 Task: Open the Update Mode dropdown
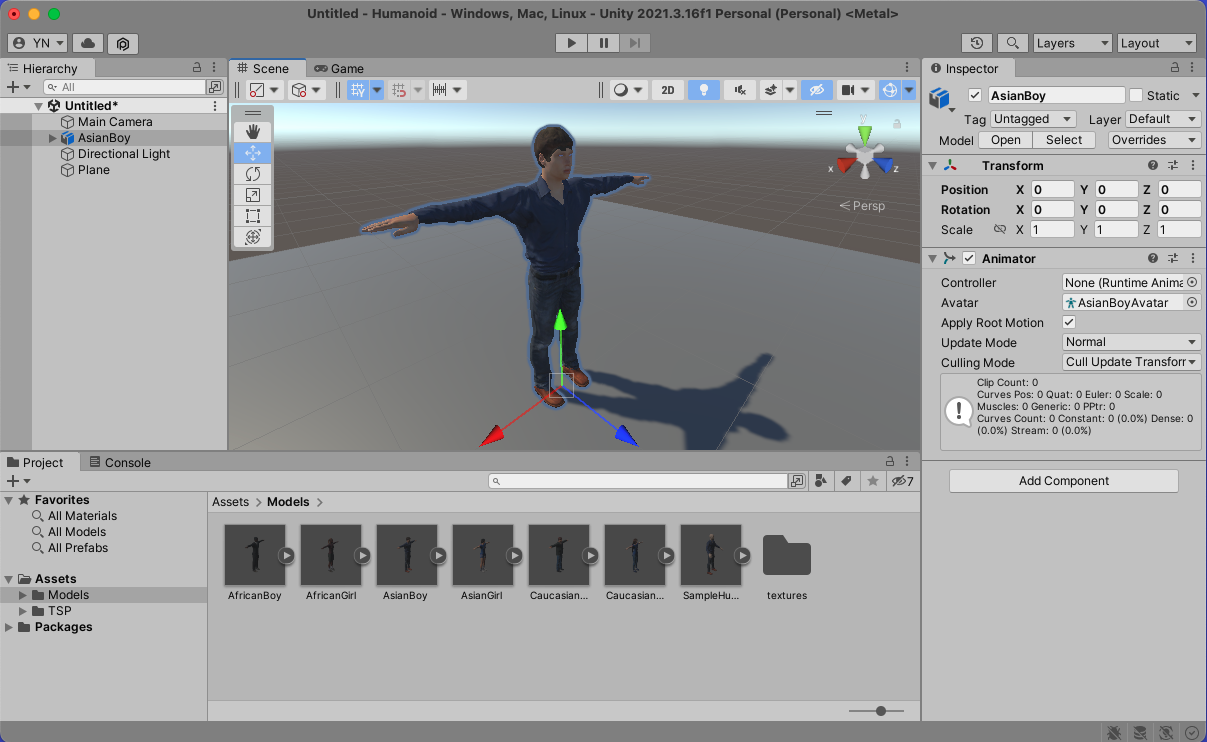(1131, 342)
